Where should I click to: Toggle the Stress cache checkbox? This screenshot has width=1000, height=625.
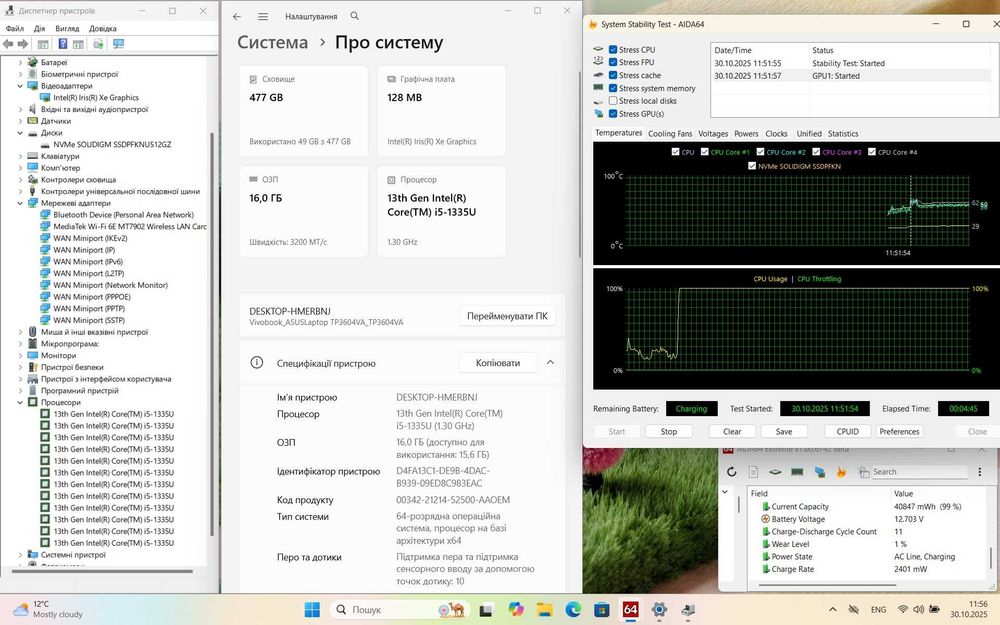pos(613,75)
